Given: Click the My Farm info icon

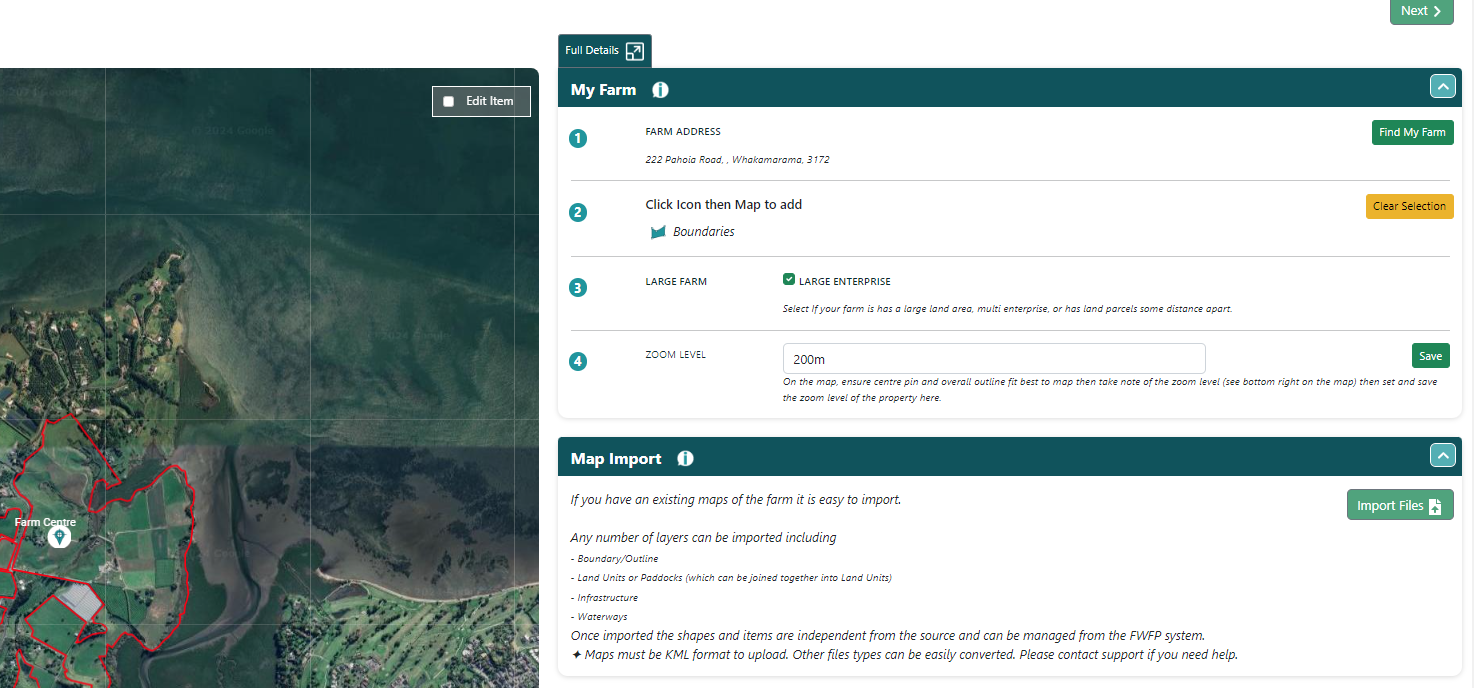Looking at the screenshot, I should point(660,90).
